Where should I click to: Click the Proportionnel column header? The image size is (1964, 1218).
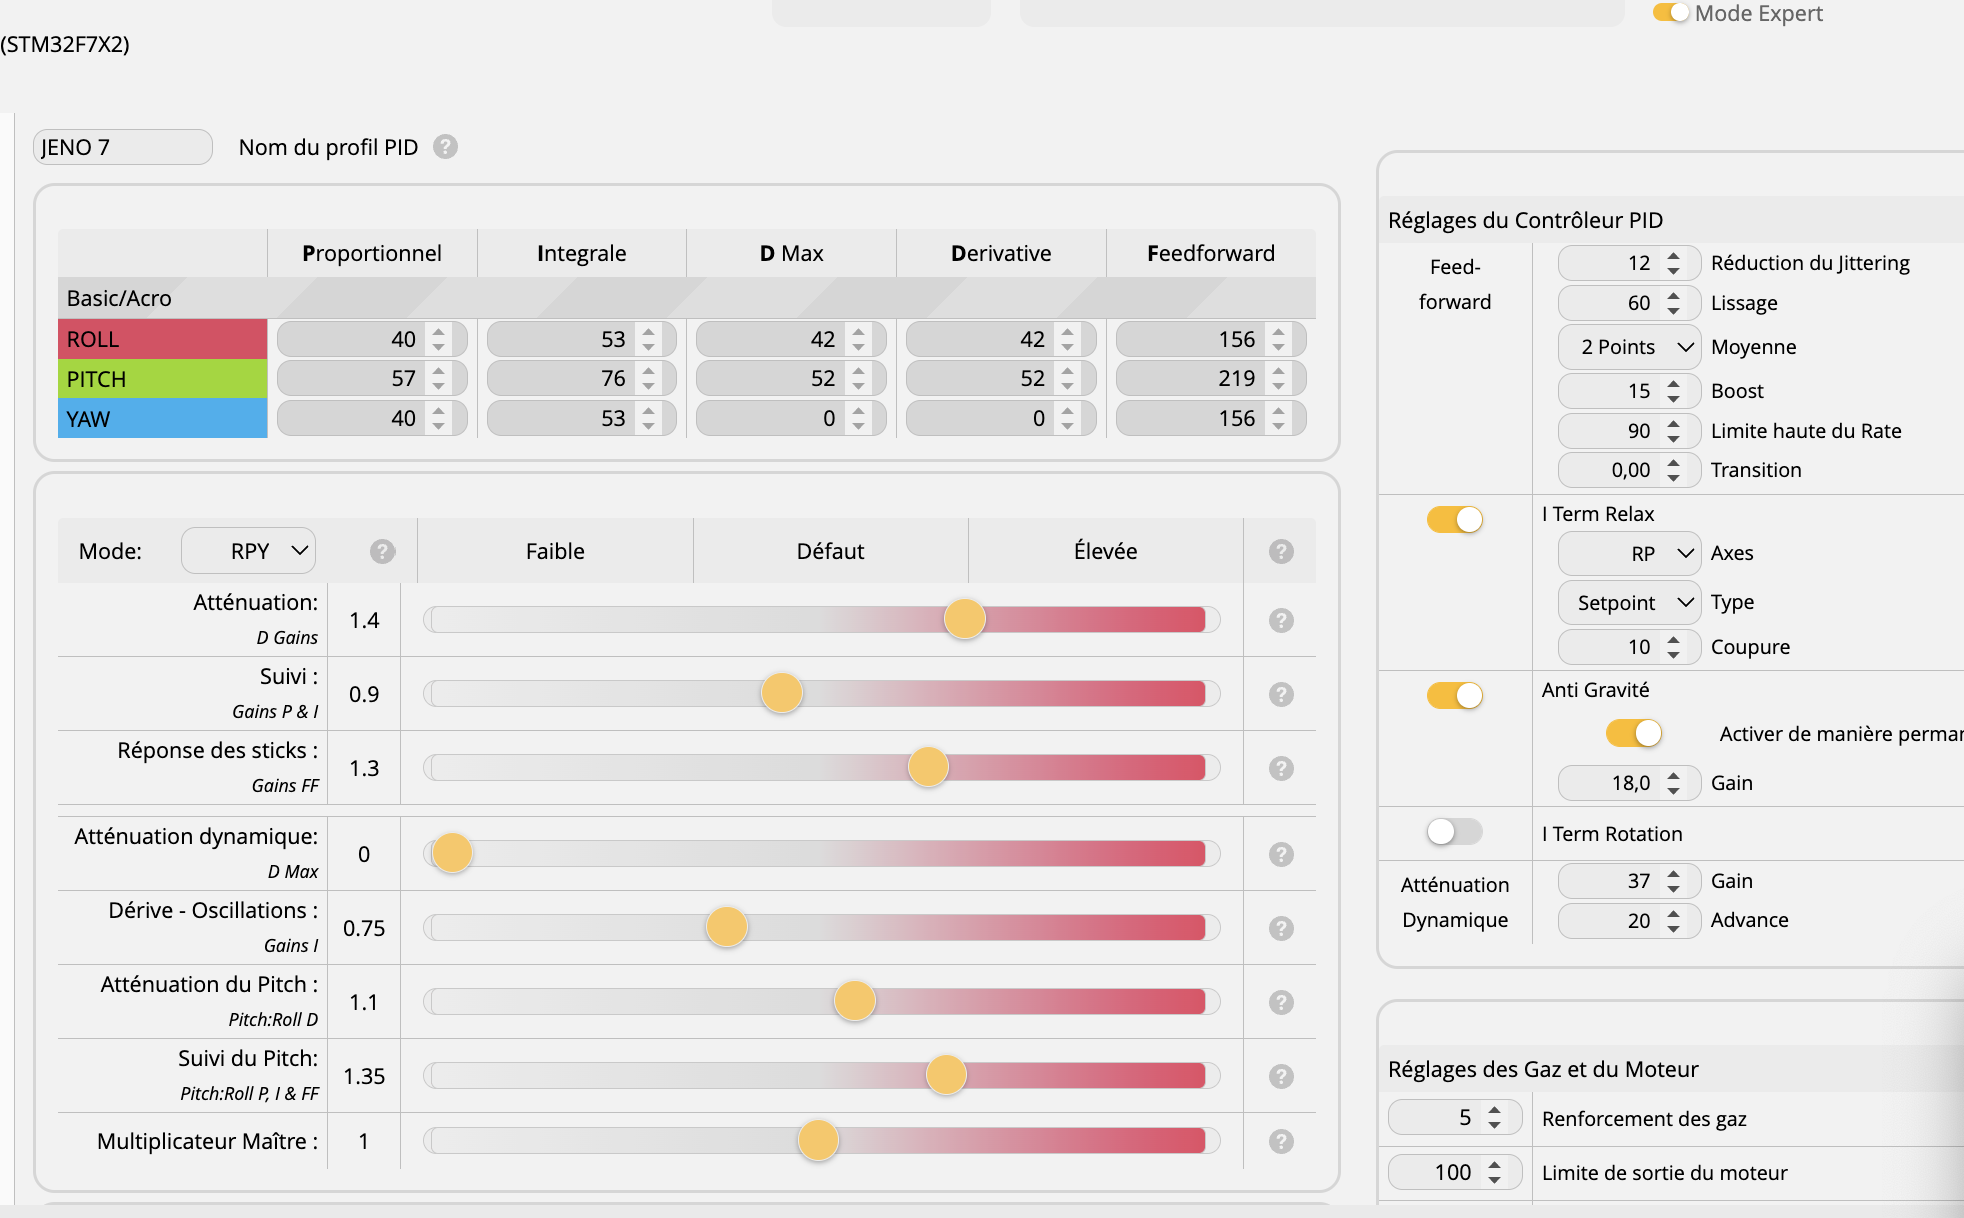coord(371,253)
